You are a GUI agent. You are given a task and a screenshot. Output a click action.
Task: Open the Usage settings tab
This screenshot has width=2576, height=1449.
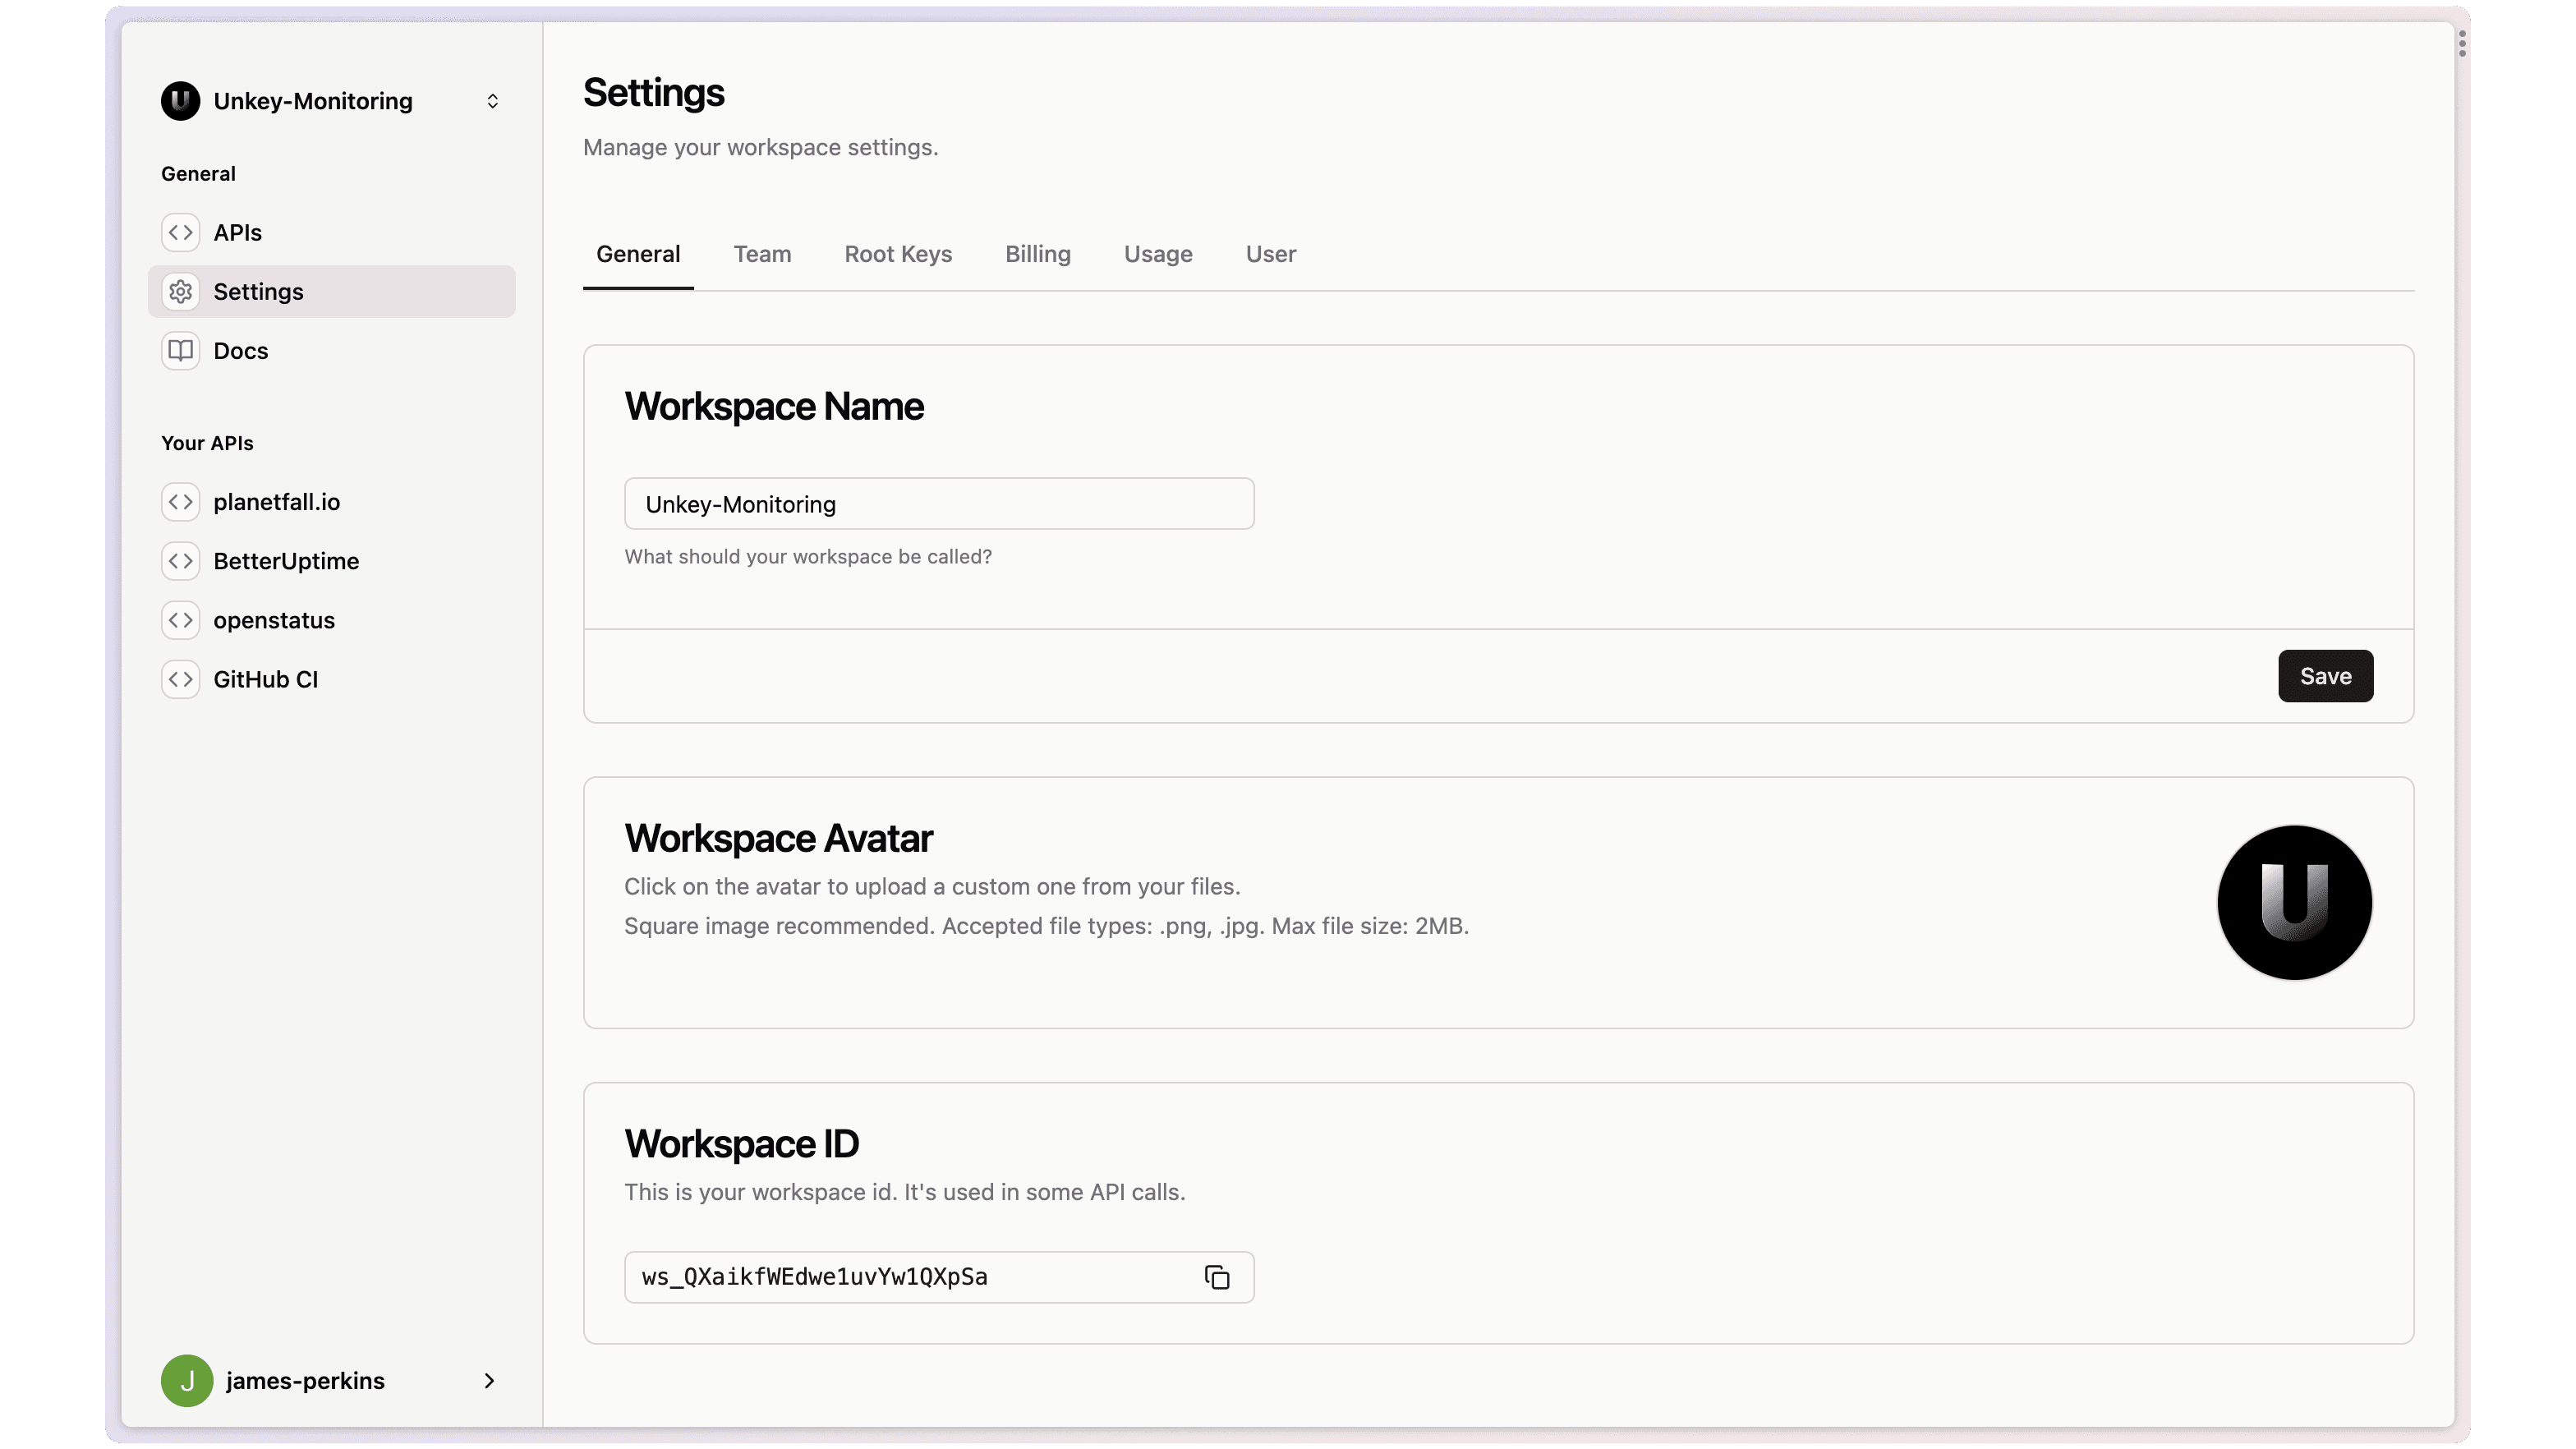point(1157,253)
